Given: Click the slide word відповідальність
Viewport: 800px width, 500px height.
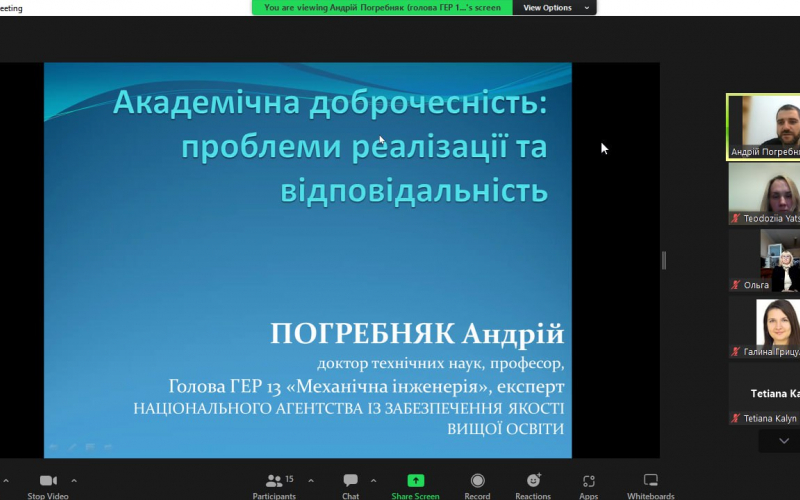Looking at the screenshot, I should 414,191.
